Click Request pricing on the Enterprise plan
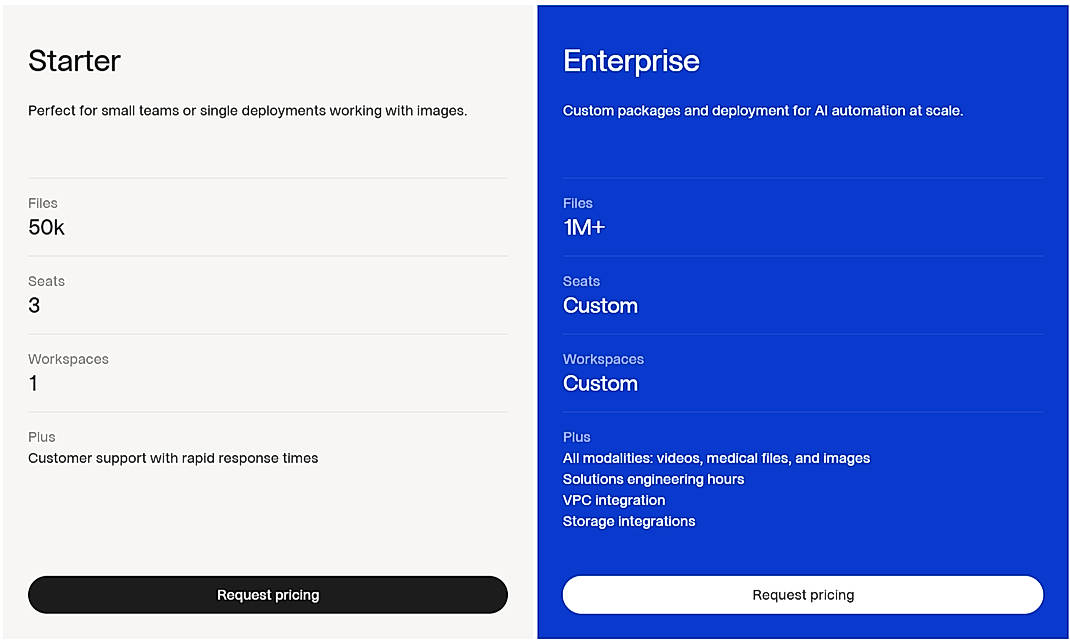This screenshot has width=1070, height=640. coord(803,594)
